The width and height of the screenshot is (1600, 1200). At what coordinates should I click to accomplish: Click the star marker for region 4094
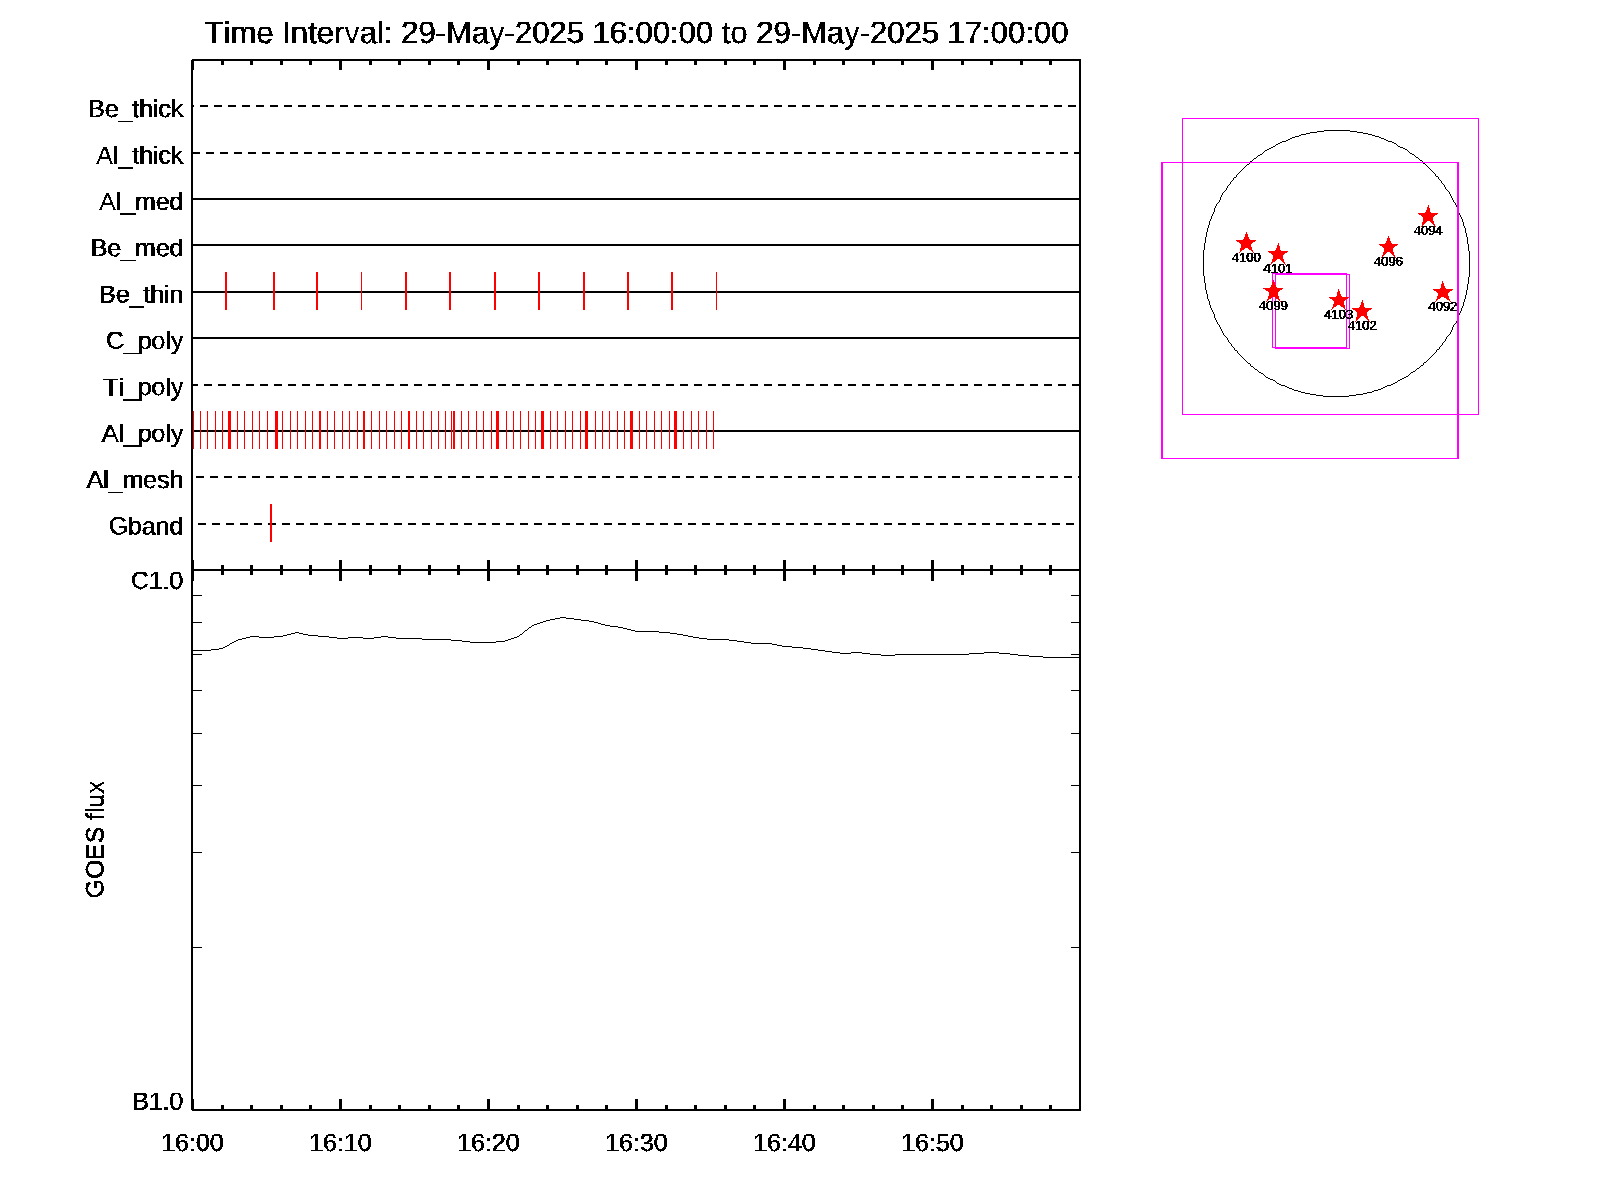click(x=1428, y=216)
